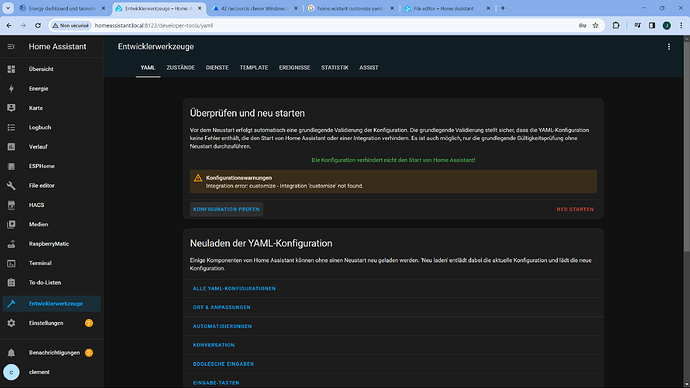Click the Home Assistant sidebar title

[x=58, y=47]
